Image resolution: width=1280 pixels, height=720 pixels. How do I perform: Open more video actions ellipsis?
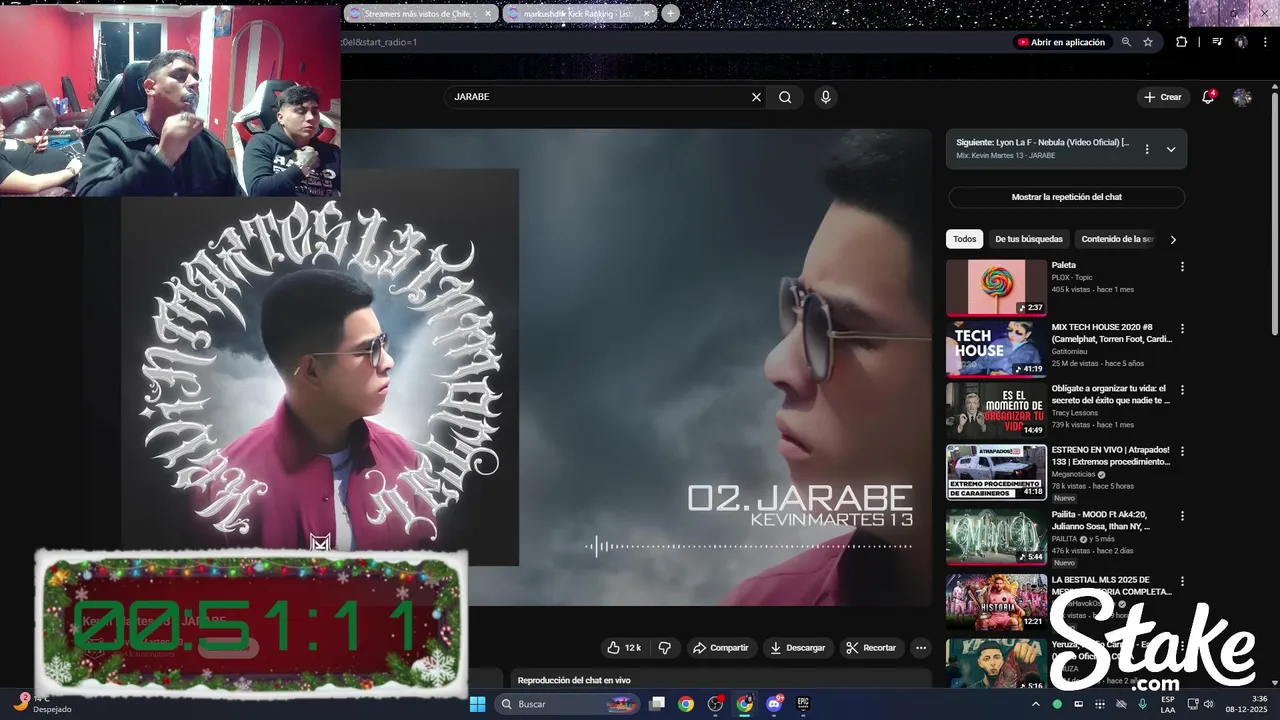coord(921,648)
